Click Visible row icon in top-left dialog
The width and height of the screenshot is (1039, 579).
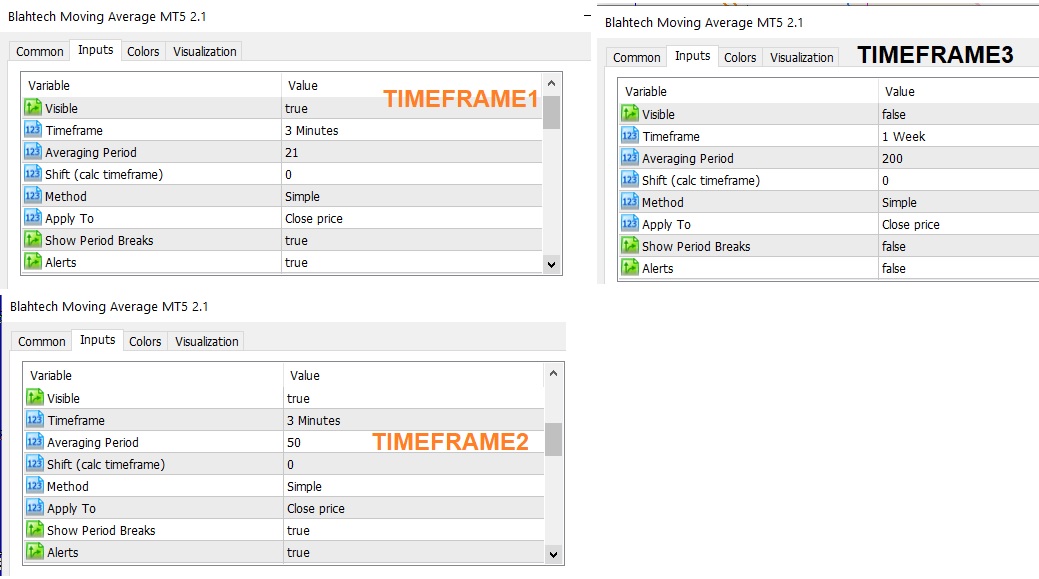pyautogui.click(x=32, y=107)
